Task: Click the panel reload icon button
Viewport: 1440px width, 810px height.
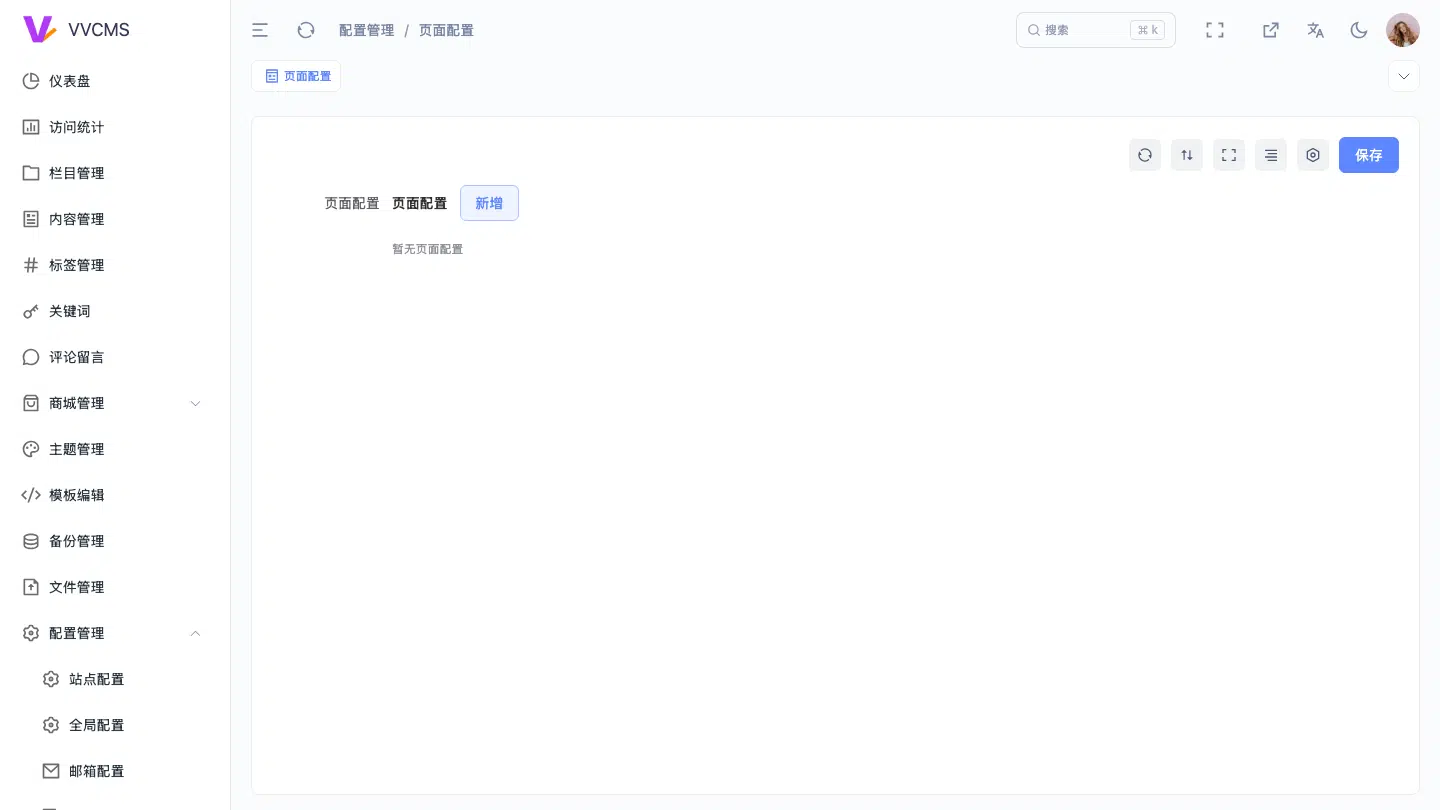Action: click(1145, 155)
